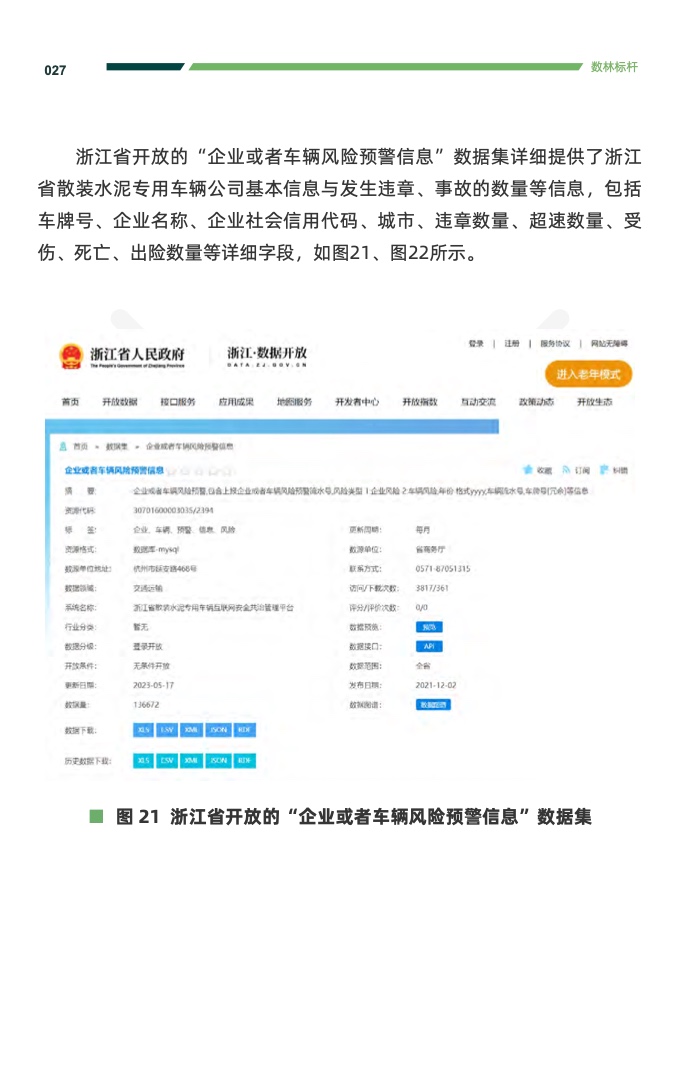Download JSON file in 数据下载 row
680x1077 pixels.
point(218,731)
